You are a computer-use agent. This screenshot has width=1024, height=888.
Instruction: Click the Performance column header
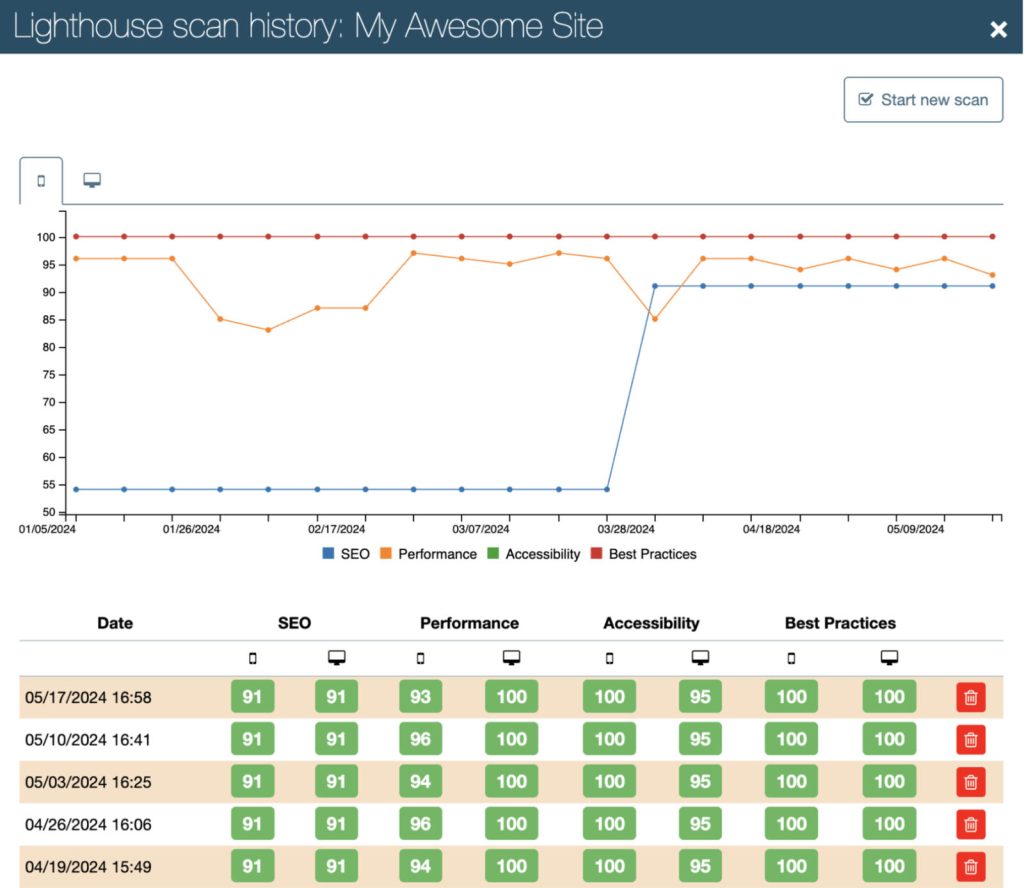(470, 623)
